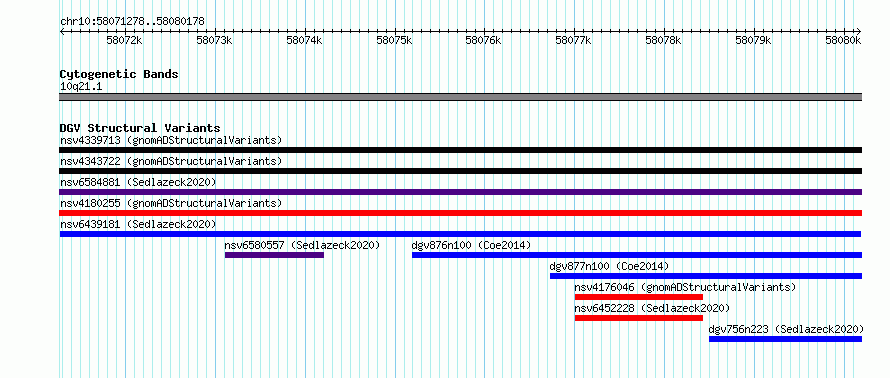Click the 58080k ruler position
Viewport: 890px width, 378px height.
843,41
